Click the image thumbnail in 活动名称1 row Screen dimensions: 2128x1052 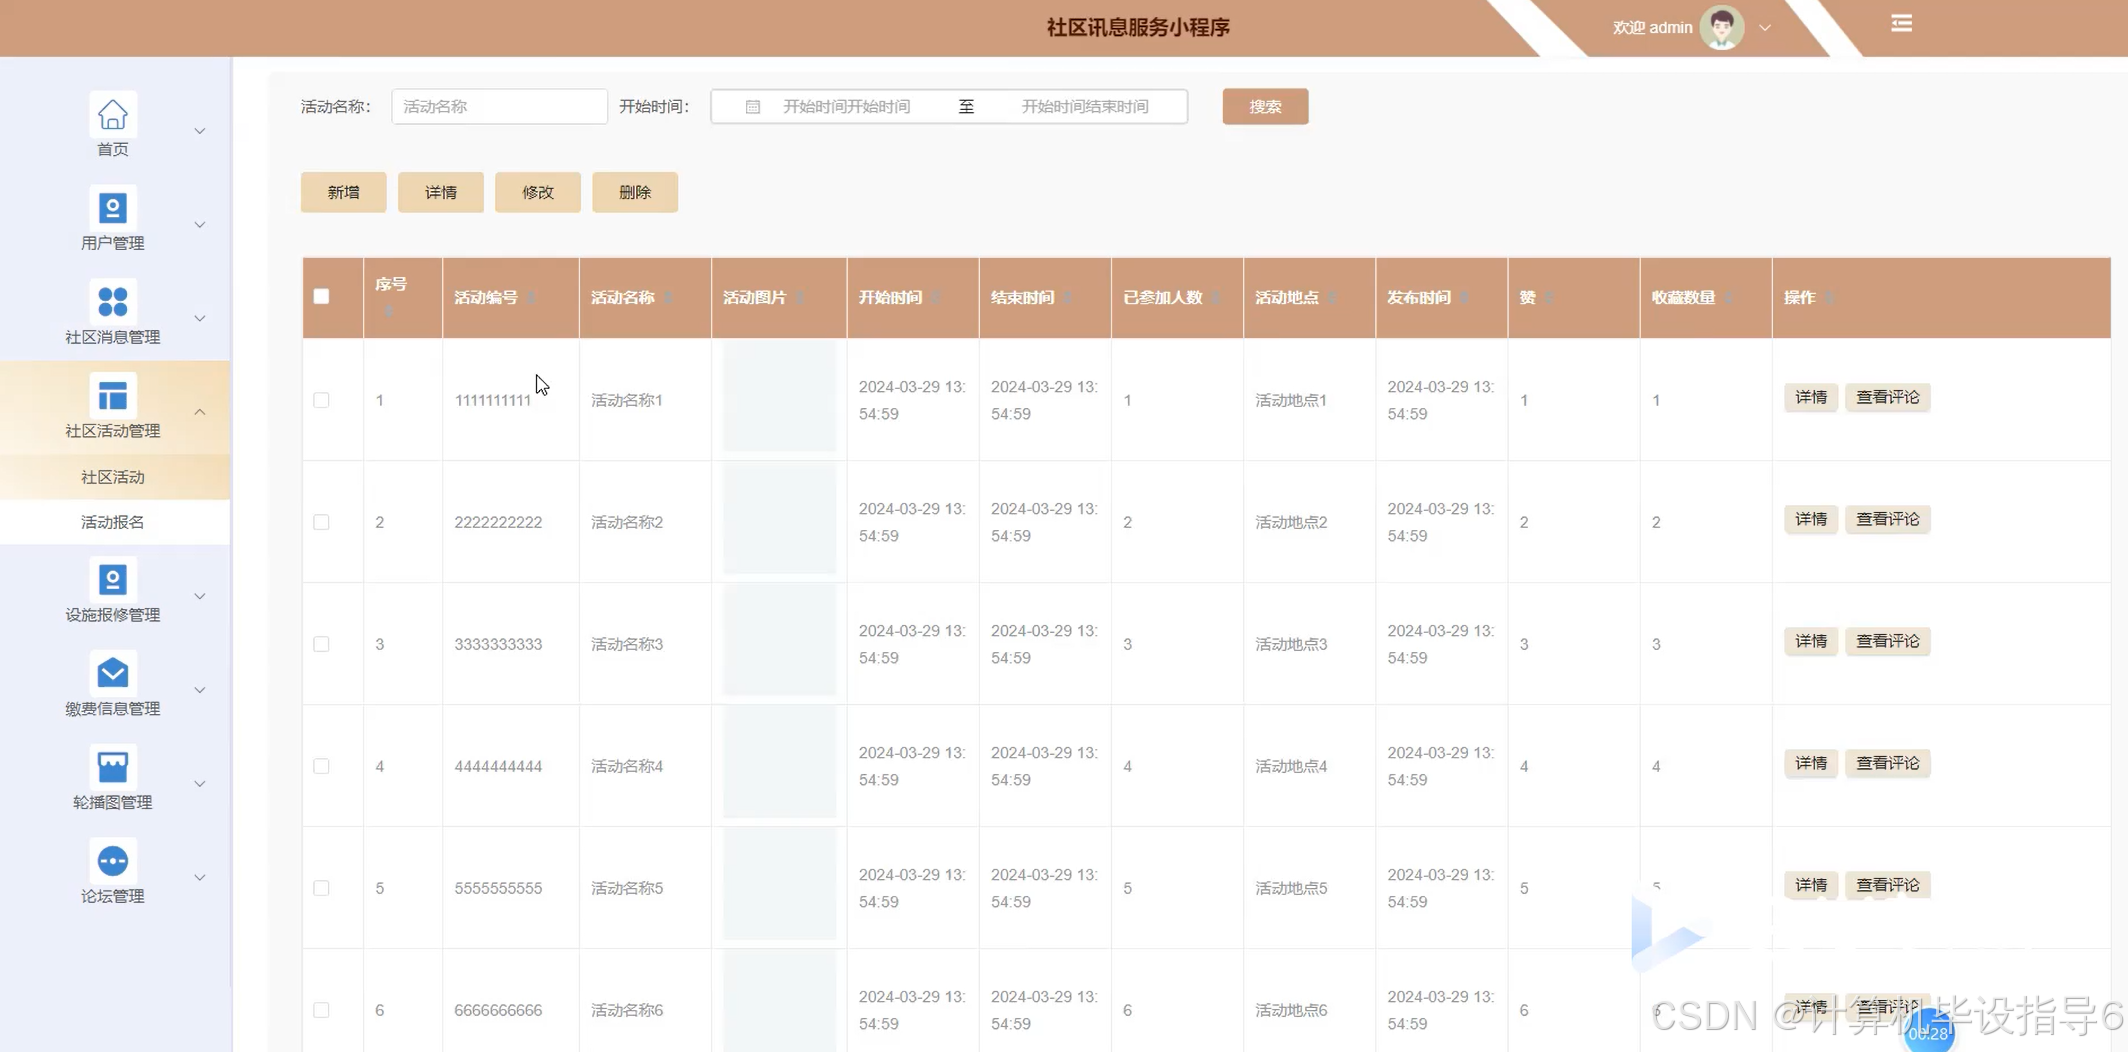tap(779, 397)
